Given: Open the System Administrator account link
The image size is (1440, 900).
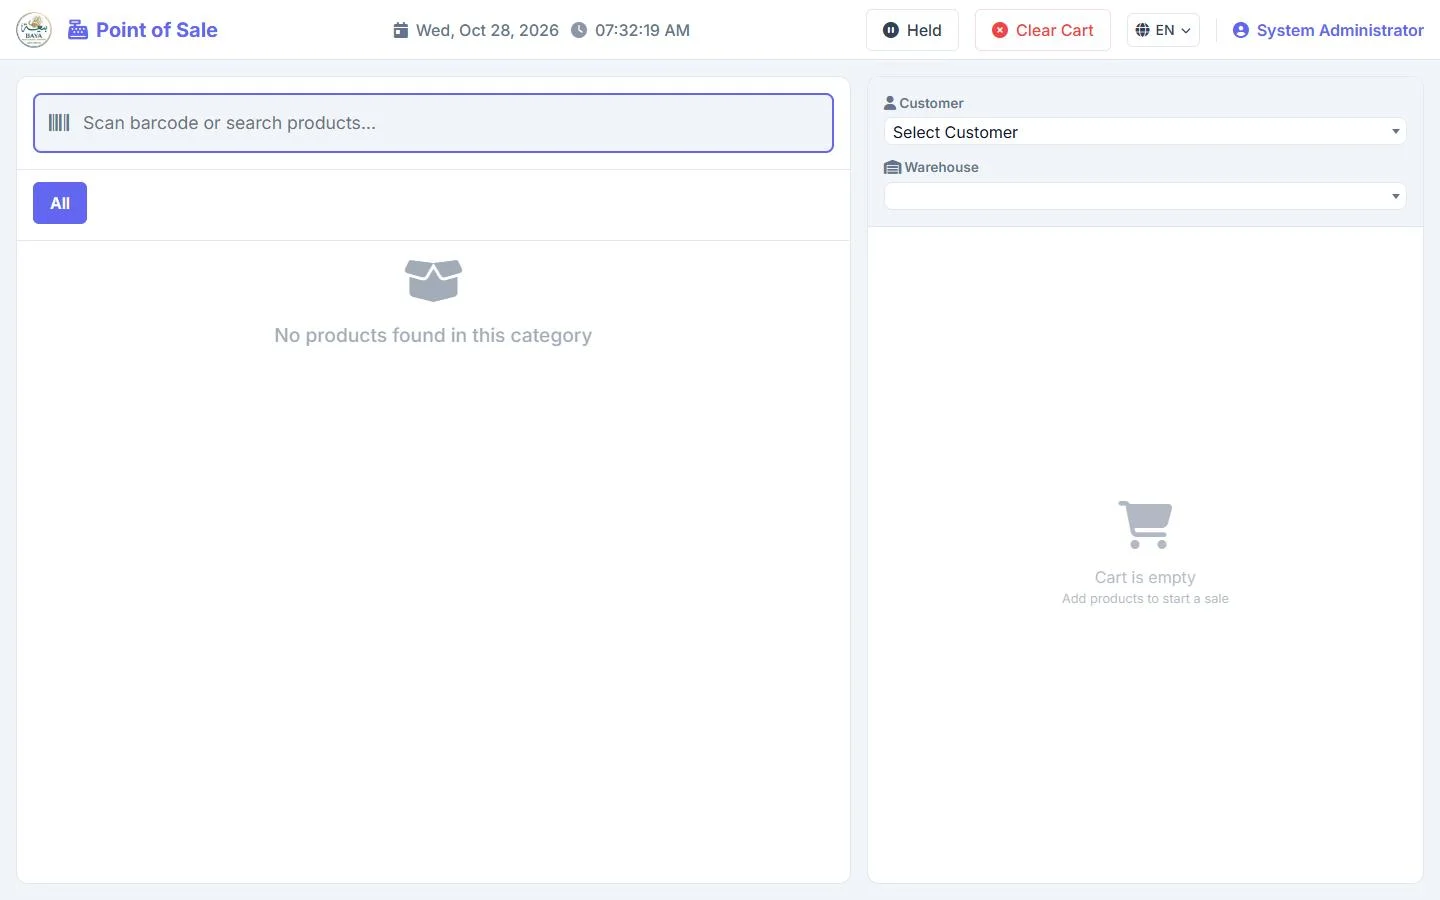Looking at the screenshot, I should point(1328,30).
